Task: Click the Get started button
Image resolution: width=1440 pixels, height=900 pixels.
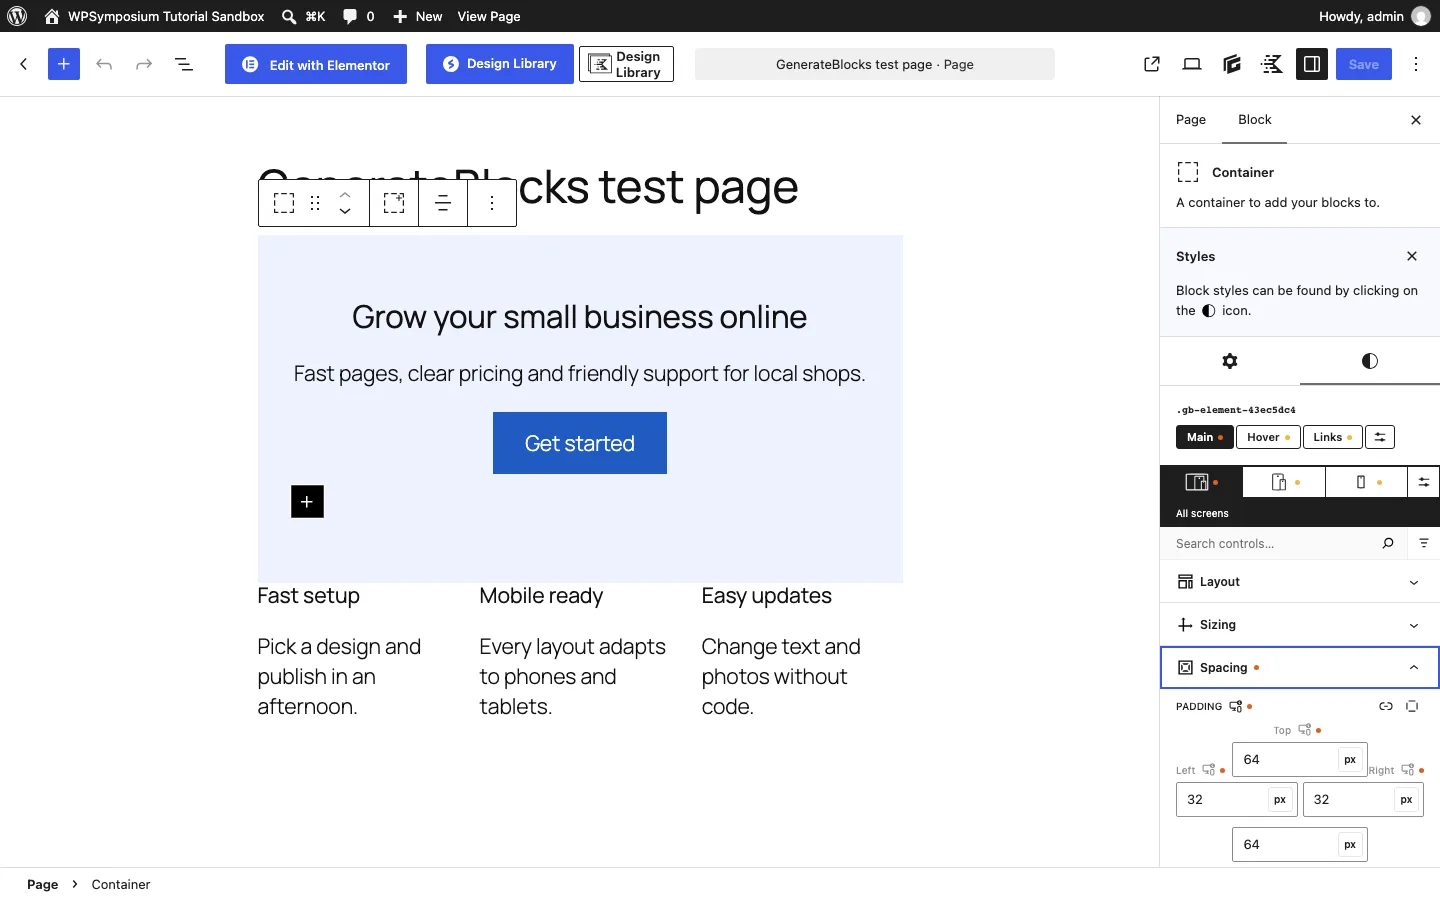Action: point(580,443)
